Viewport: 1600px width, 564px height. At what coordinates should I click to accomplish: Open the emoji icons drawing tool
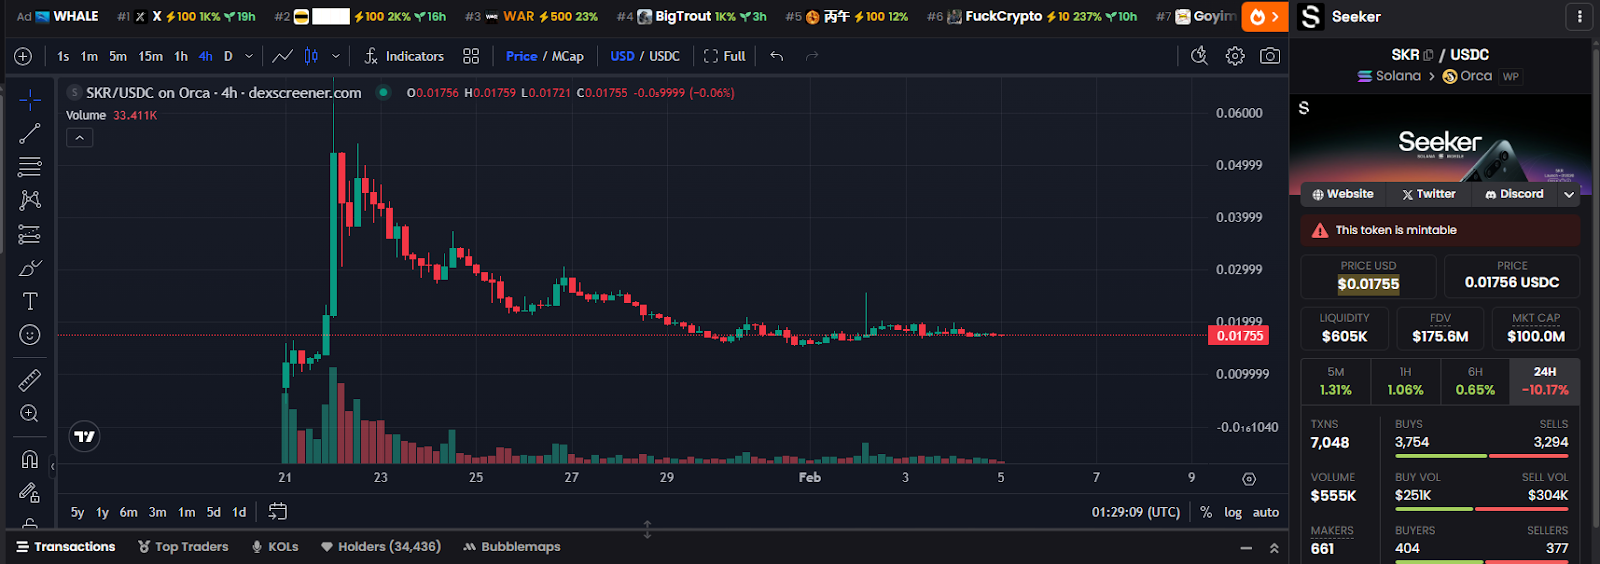30,335
